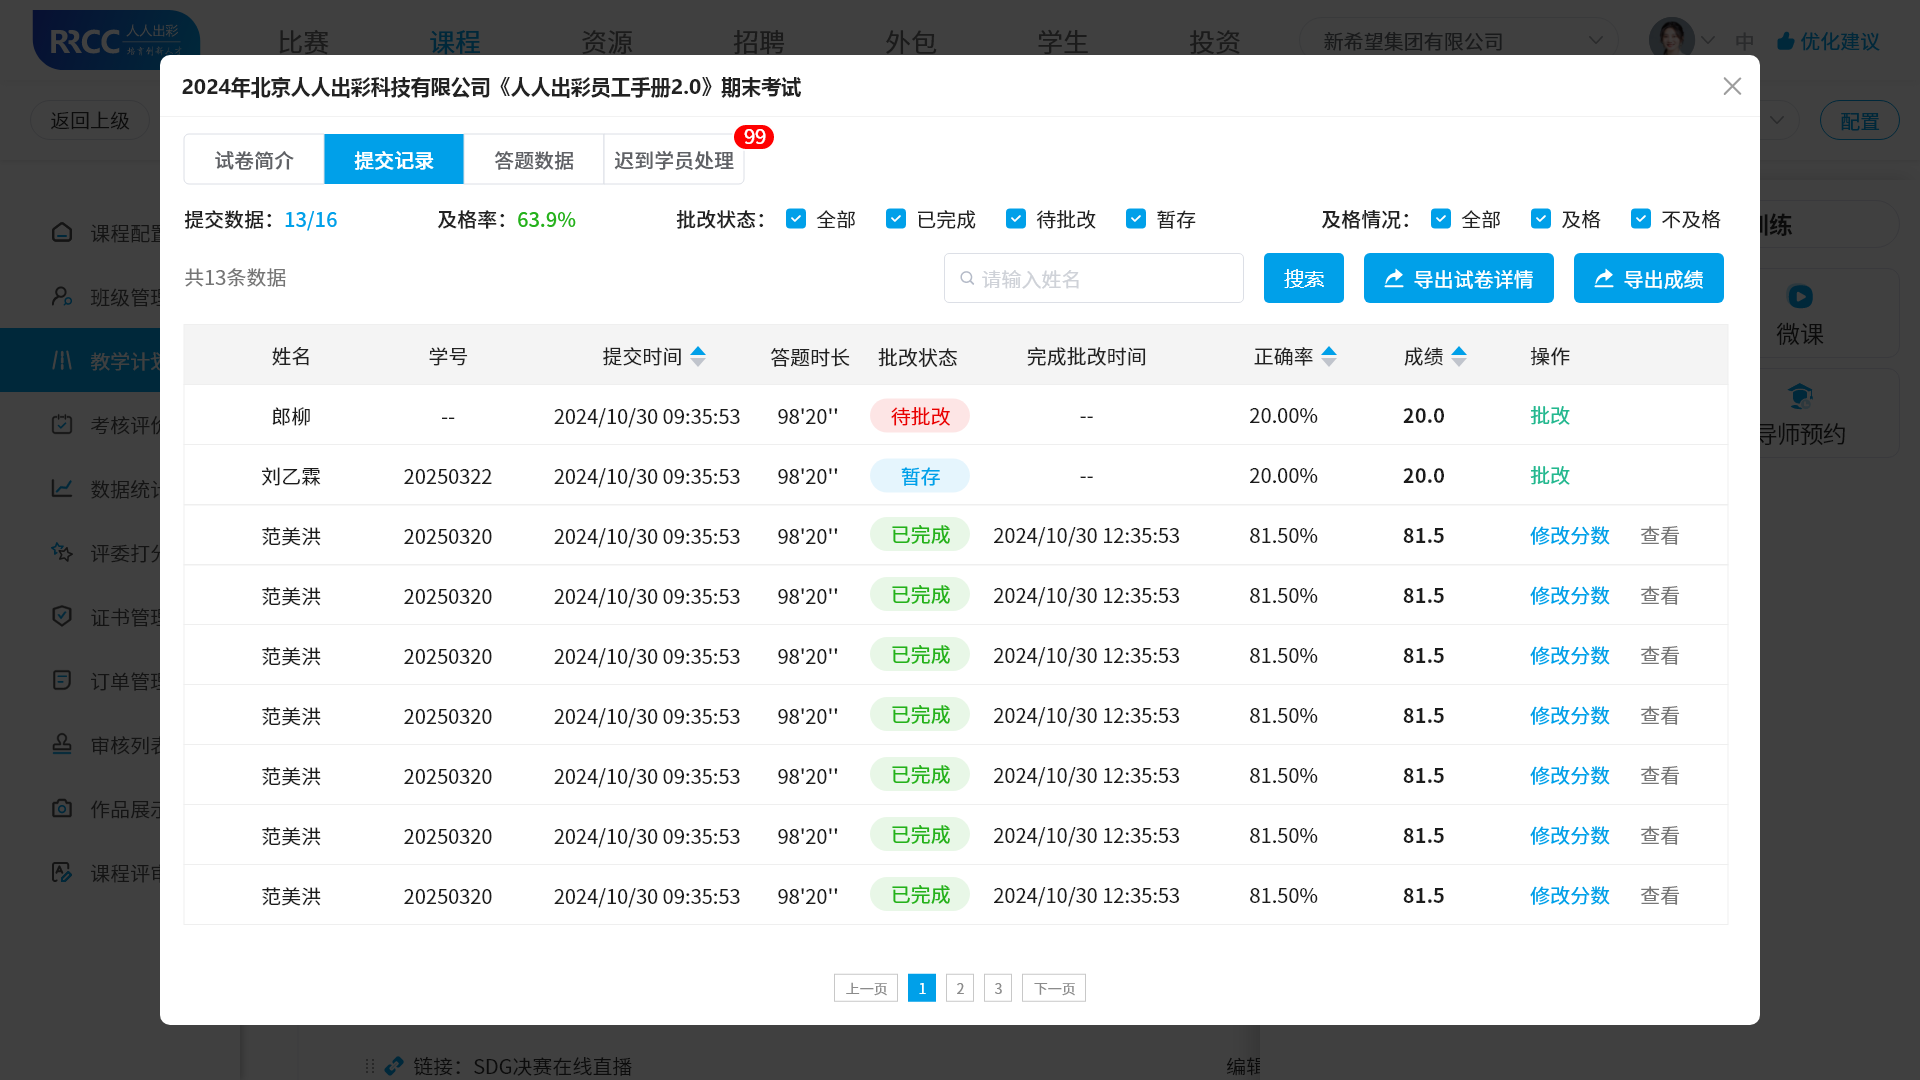Click the user avatar photo

tap(1671, 40)
